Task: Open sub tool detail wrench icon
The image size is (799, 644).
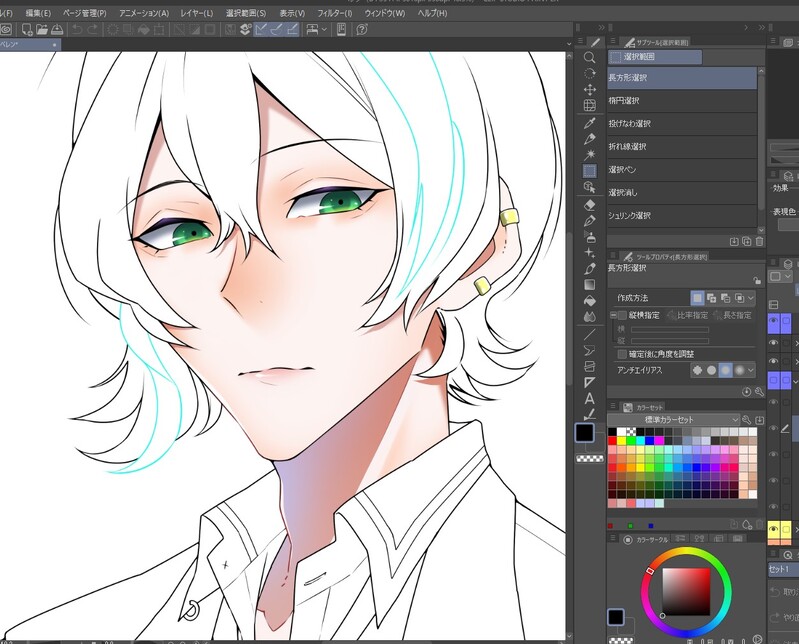Action: (x=759, y=392)
